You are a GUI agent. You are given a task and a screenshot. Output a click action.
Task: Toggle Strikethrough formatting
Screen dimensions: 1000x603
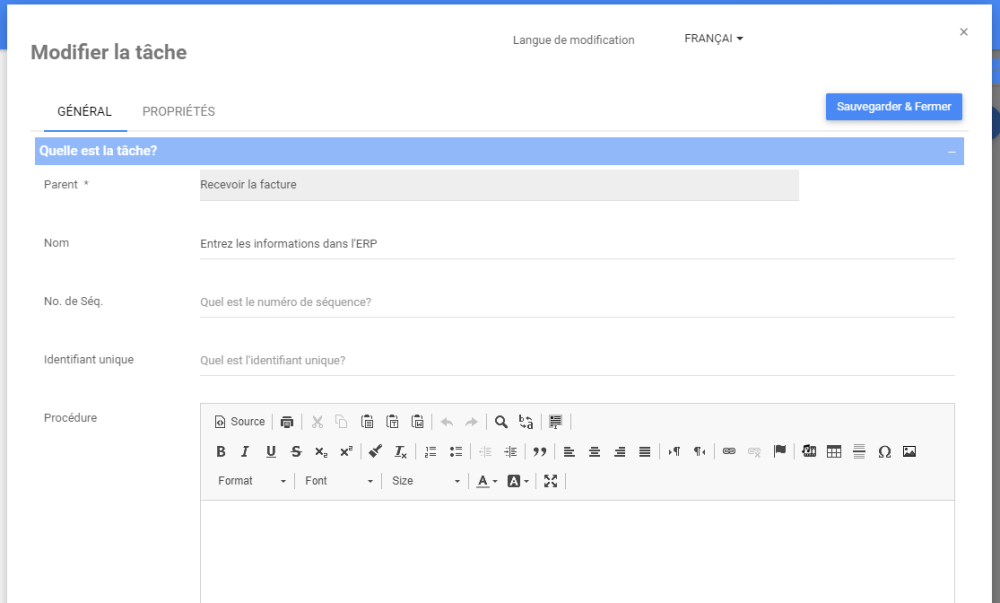coord(296,451)
